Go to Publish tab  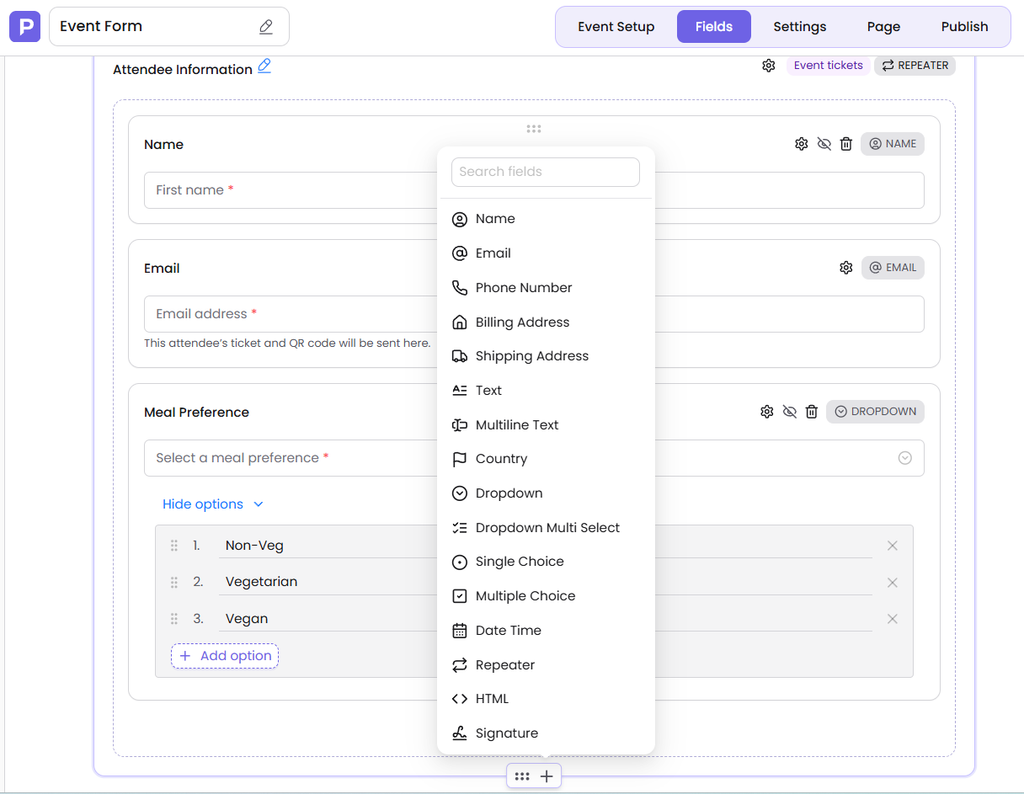(964, 27)
